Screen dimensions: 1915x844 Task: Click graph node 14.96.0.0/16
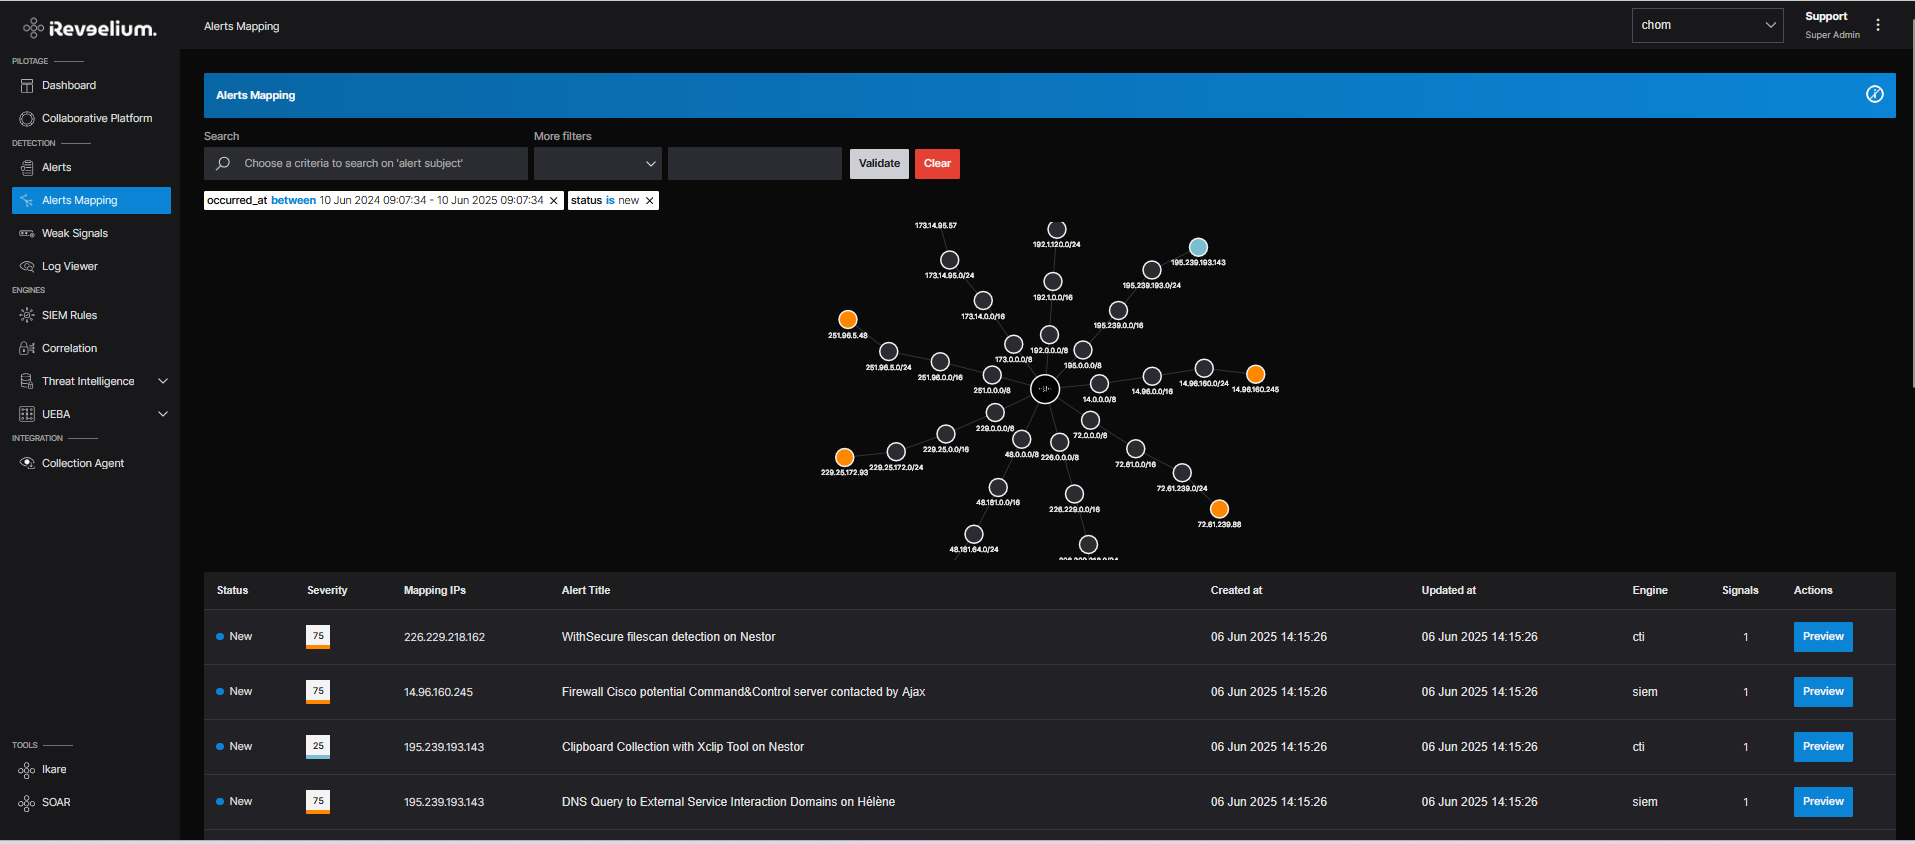click(1152, 376)
